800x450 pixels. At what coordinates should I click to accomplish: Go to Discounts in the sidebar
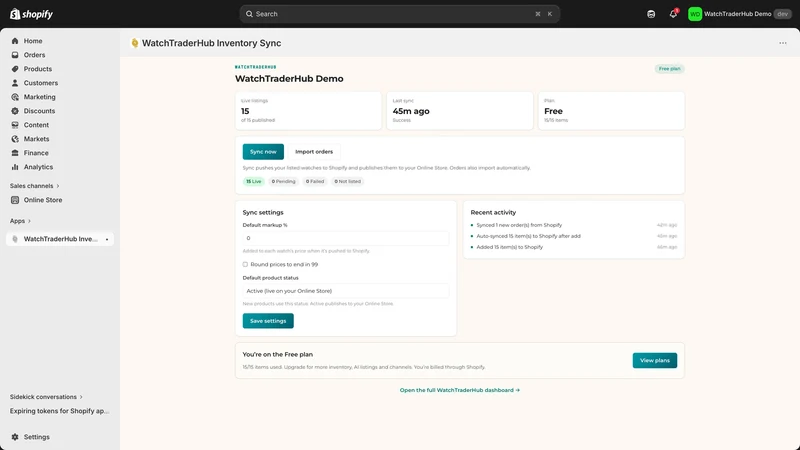click(x=39, y=111)
